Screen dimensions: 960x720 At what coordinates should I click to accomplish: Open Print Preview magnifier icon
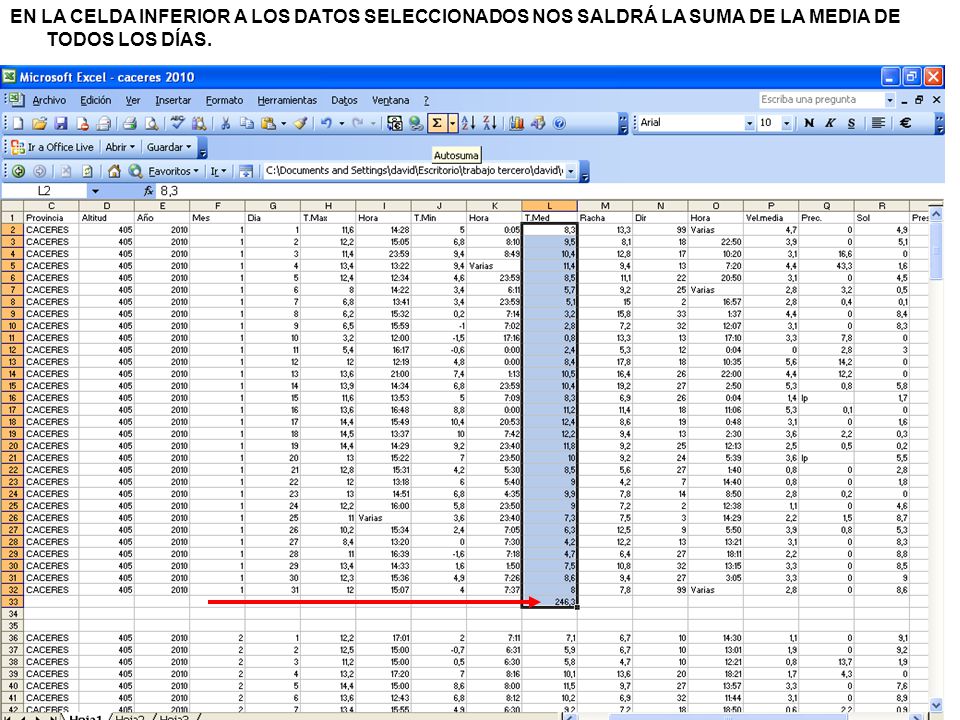(151, 124)
